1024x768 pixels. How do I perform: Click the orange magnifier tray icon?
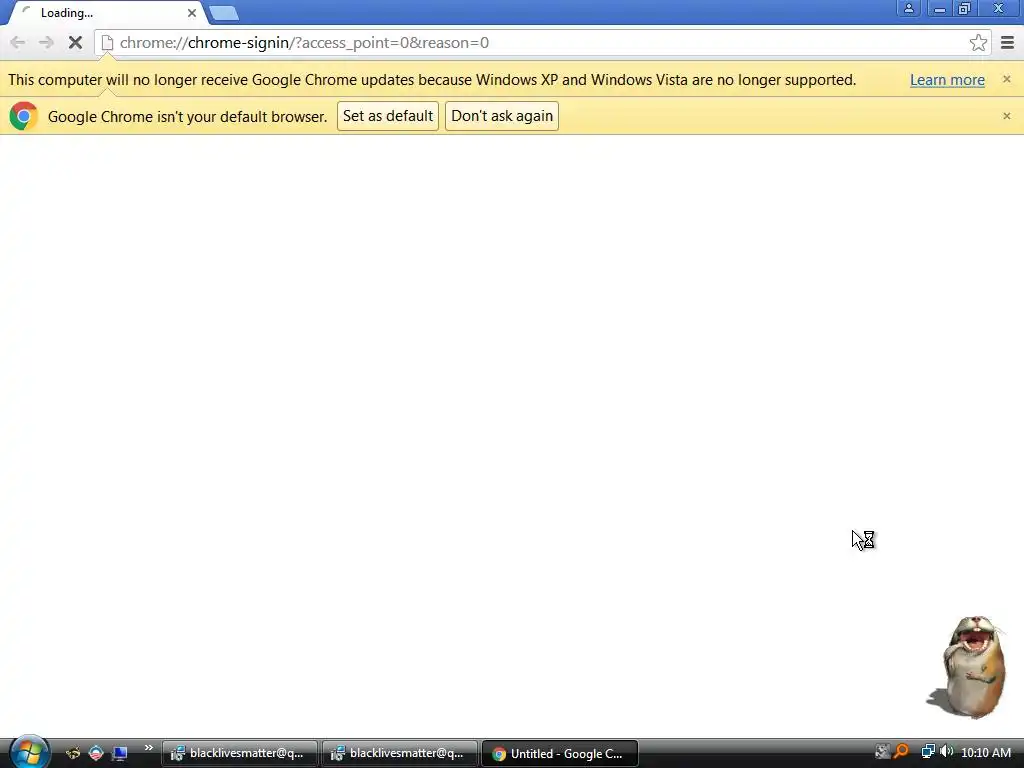[x=901, y=752]
